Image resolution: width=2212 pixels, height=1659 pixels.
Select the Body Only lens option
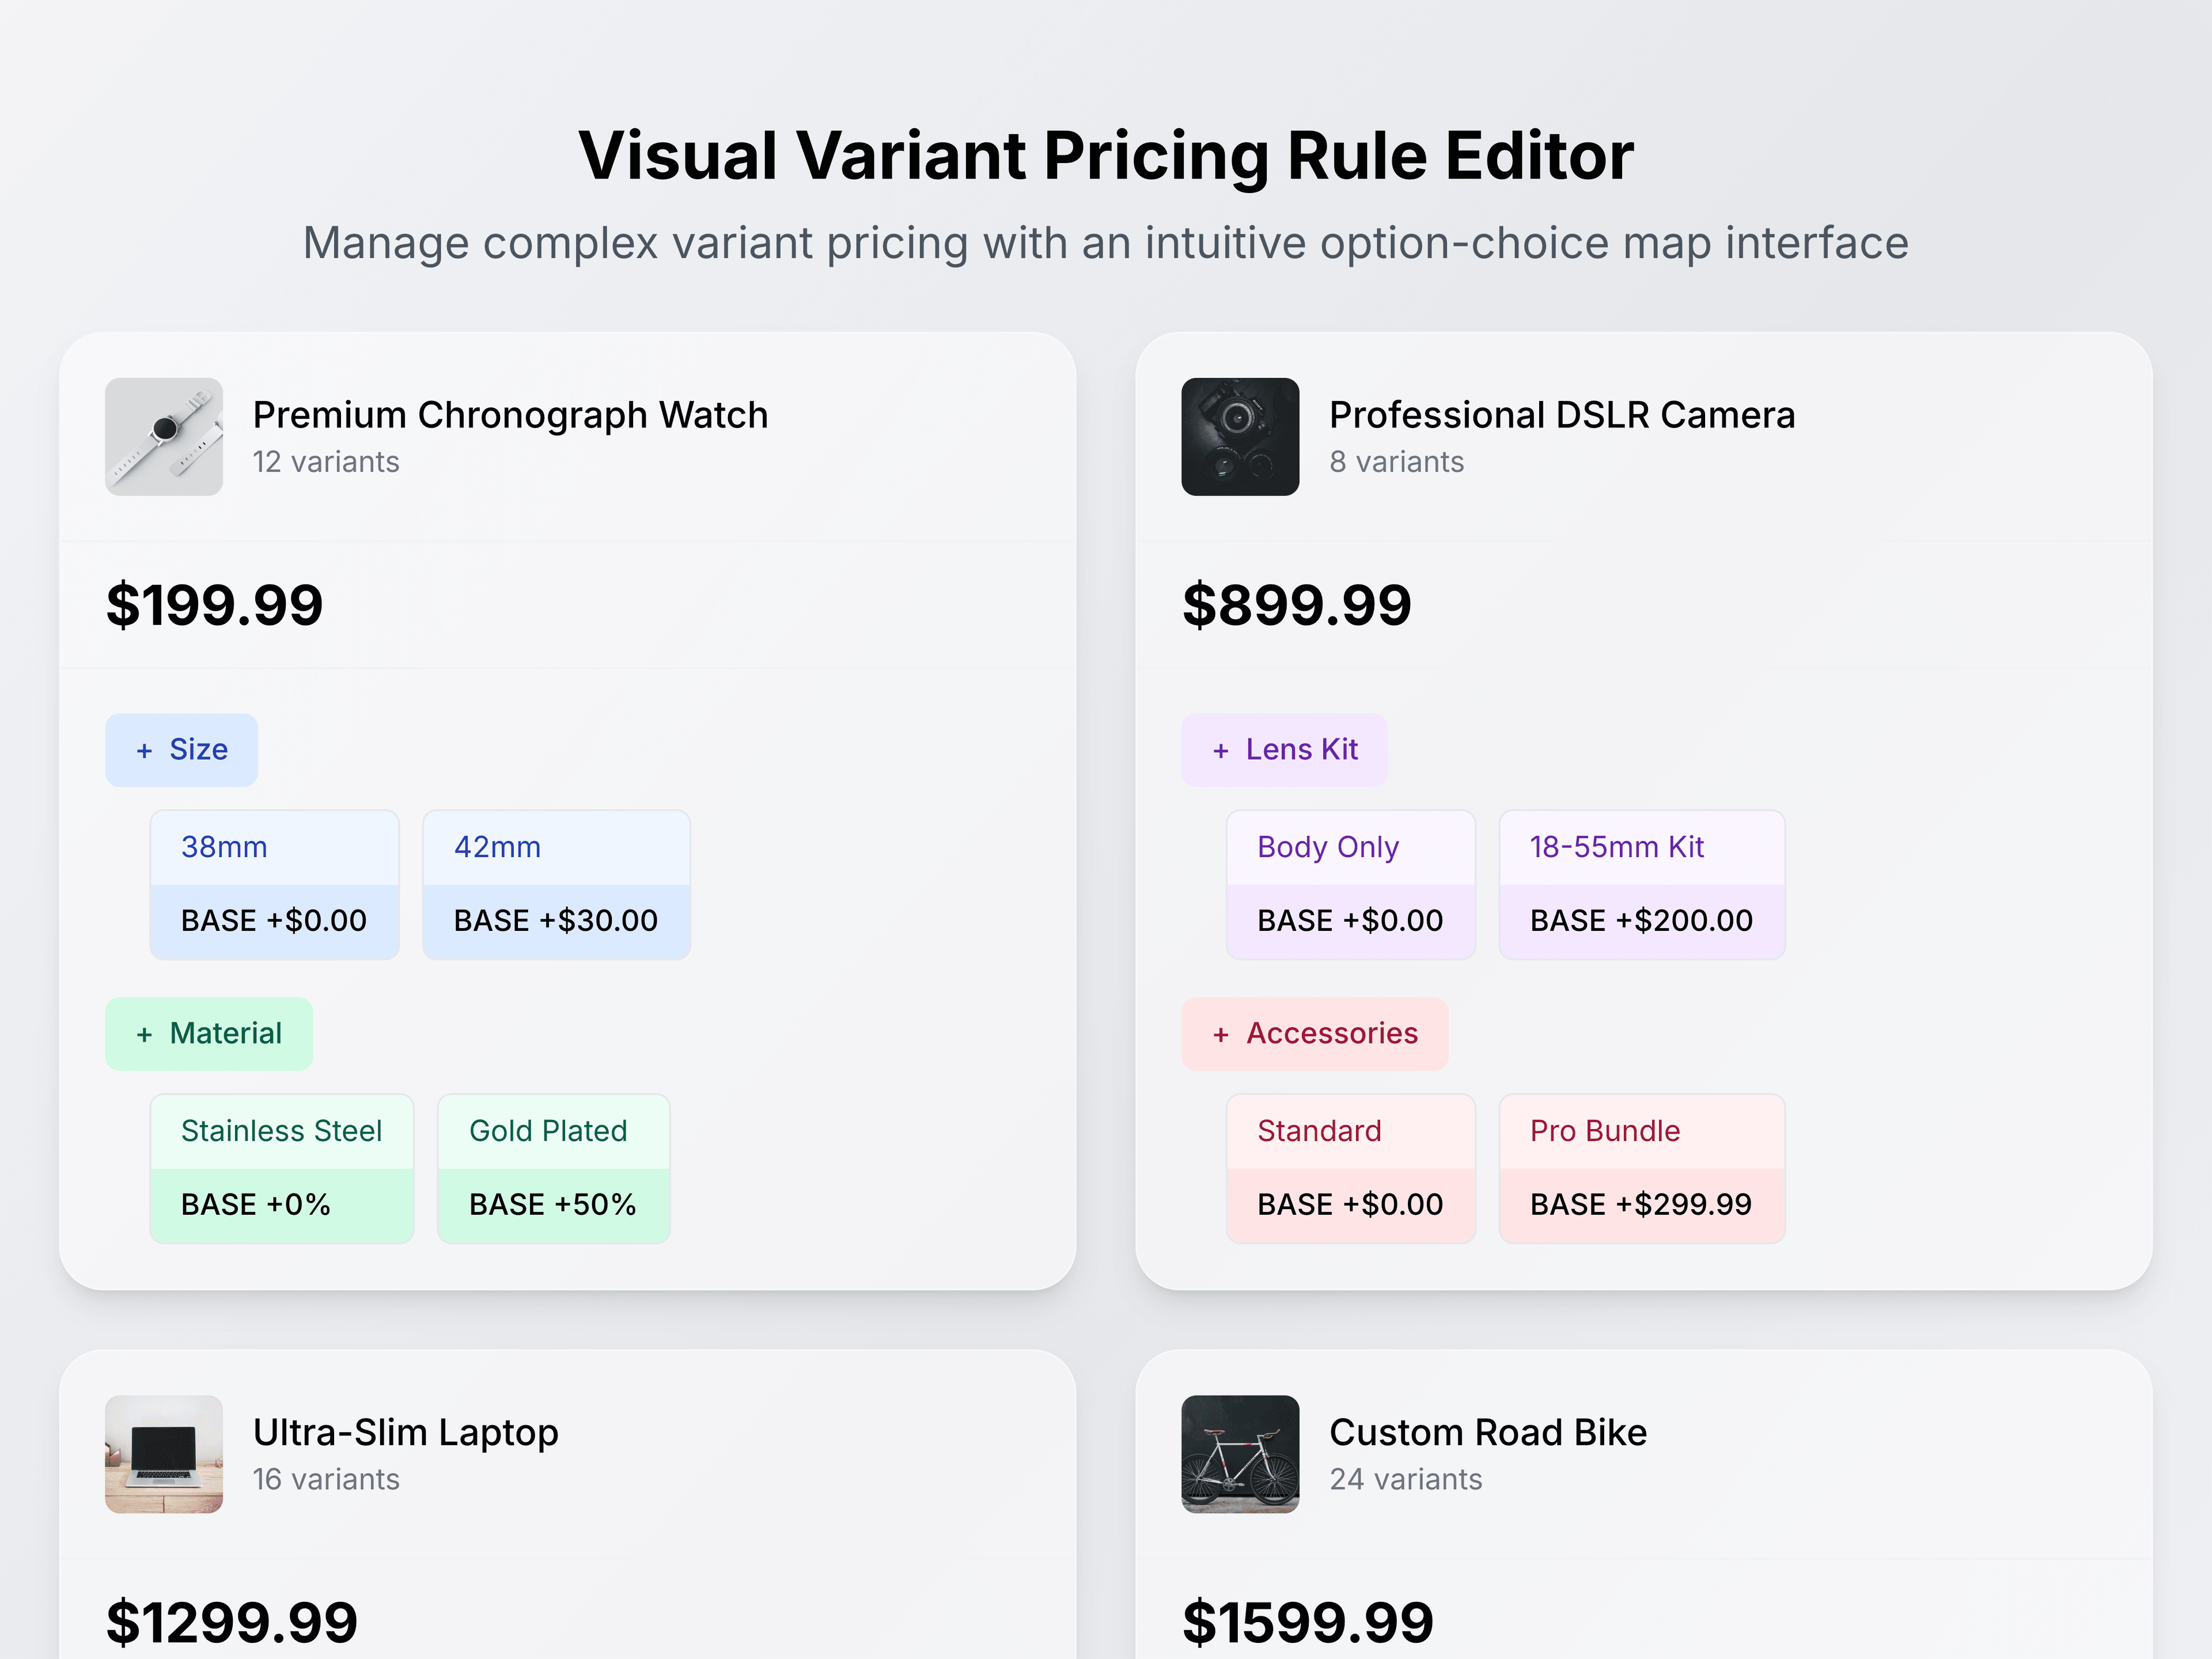click(1350, 847)
